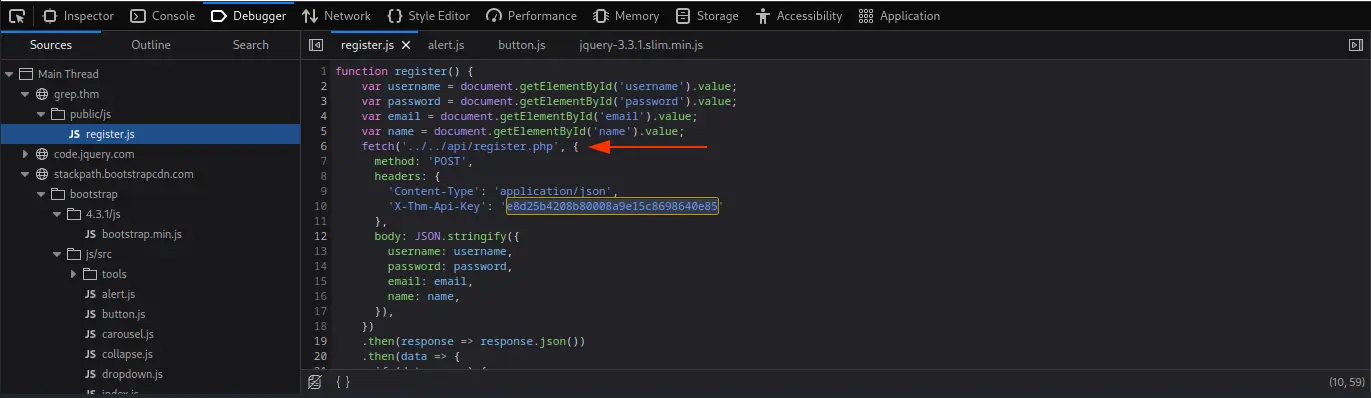
Task: Toggle the right breakpoints pane icon
Action: pyautogui.click(x=1356, y=45)
